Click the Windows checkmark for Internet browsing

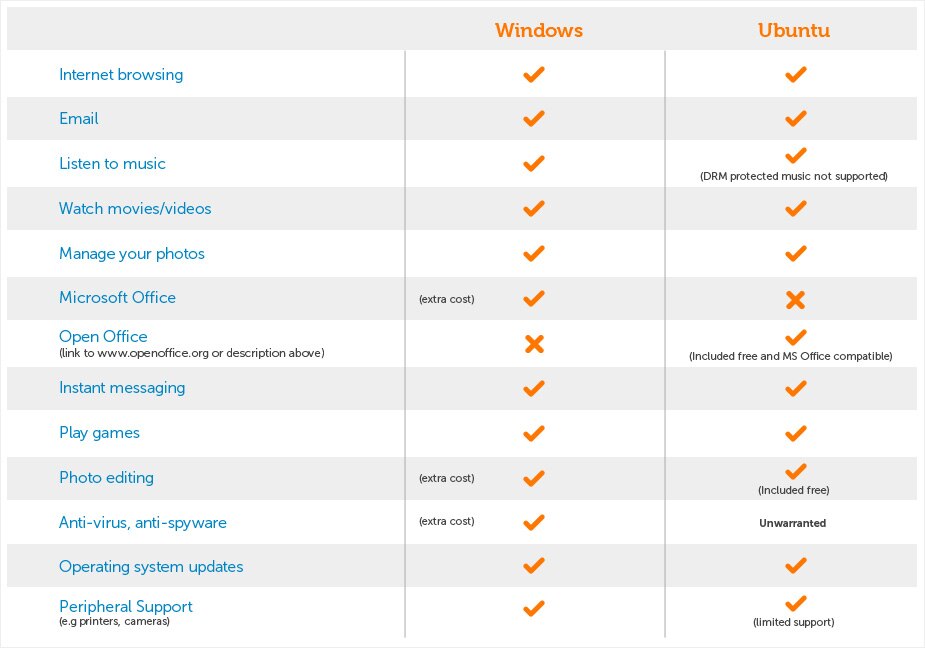click(x=534, y=74)
